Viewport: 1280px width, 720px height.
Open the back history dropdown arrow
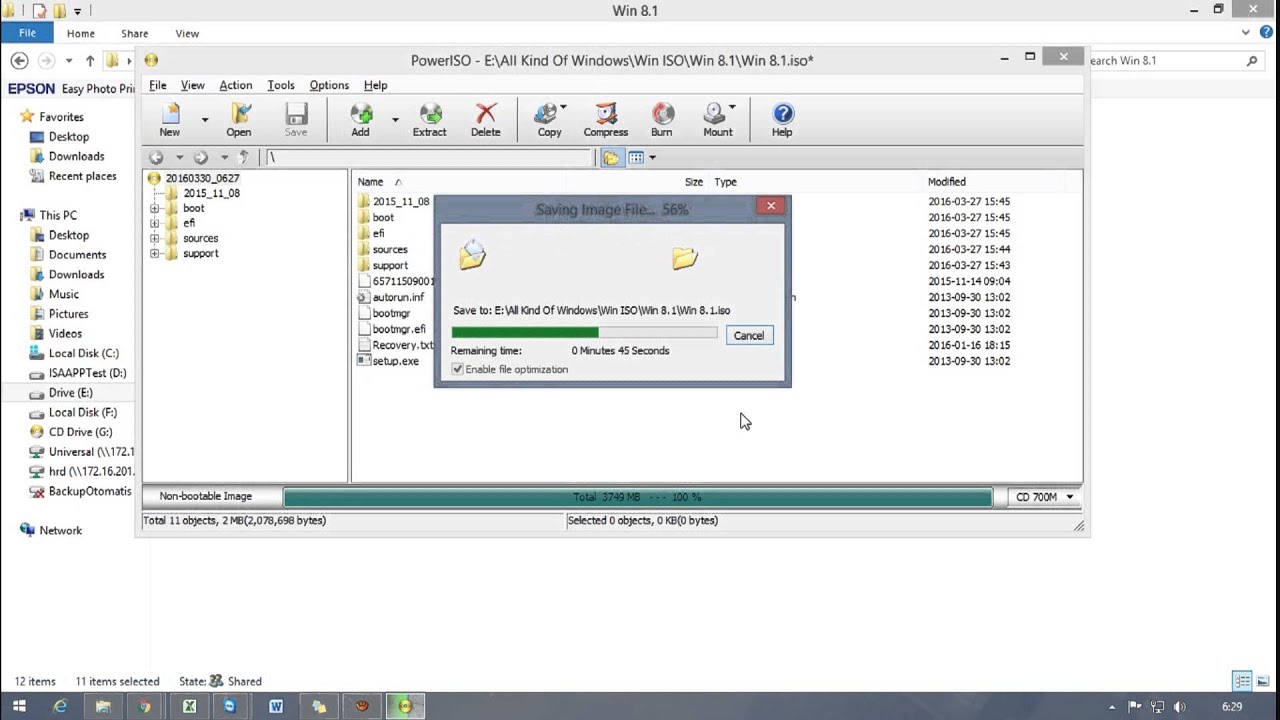(x=179, y=157)
